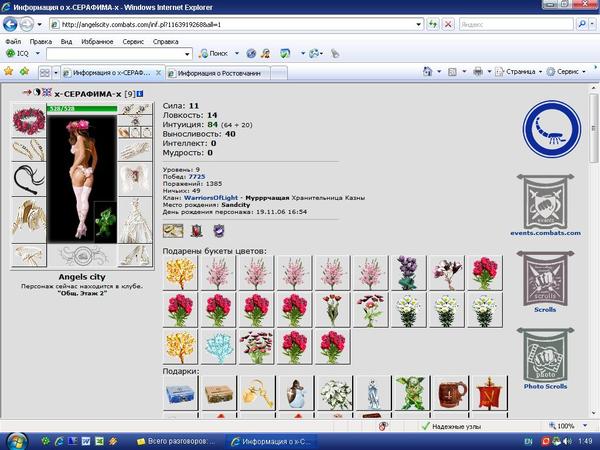Screen dimensions: 600x450
Task: Open the tab list dropdown beside Quick Tabs
Action: 56,73
